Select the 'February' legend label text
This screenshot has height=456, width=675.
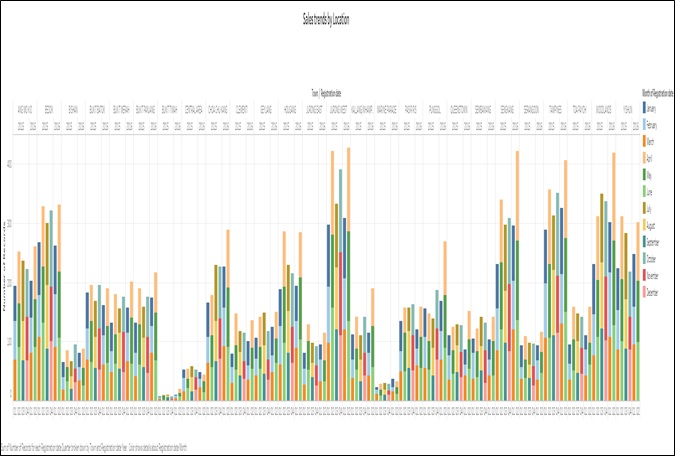point(652,125)
